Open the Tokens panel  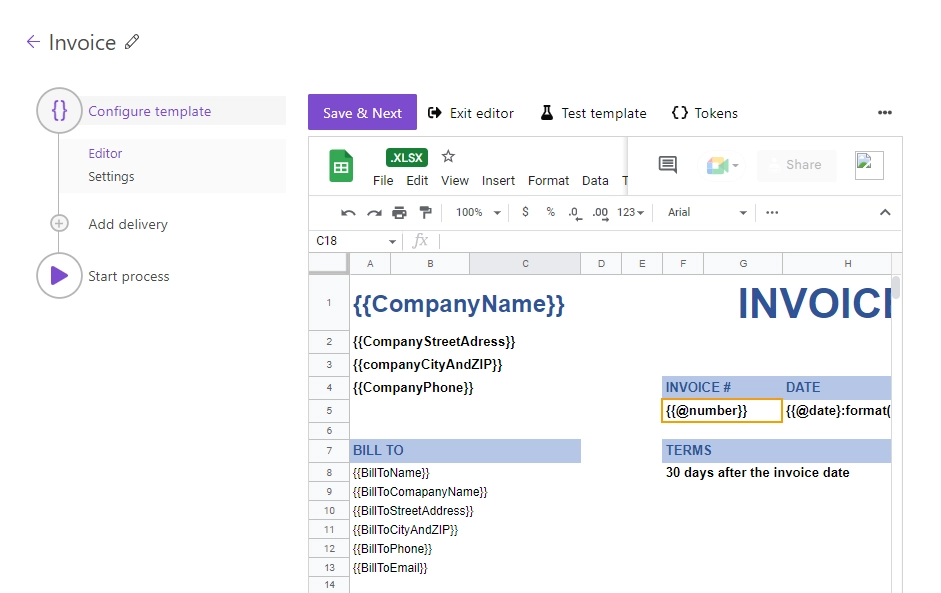705,113
